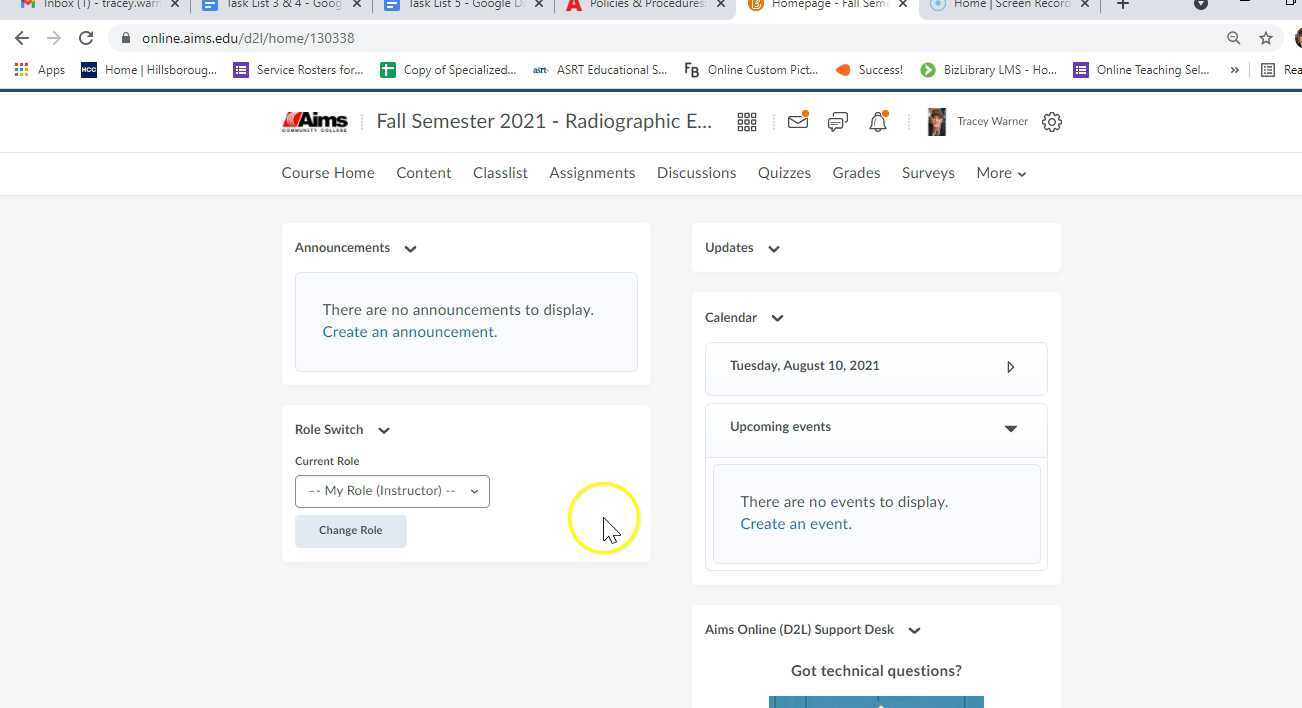This screenshot has width=1302, height=708.
Task: Advance the calendar past Tuesday, August 10
Action: click(x=1010, y=366)
